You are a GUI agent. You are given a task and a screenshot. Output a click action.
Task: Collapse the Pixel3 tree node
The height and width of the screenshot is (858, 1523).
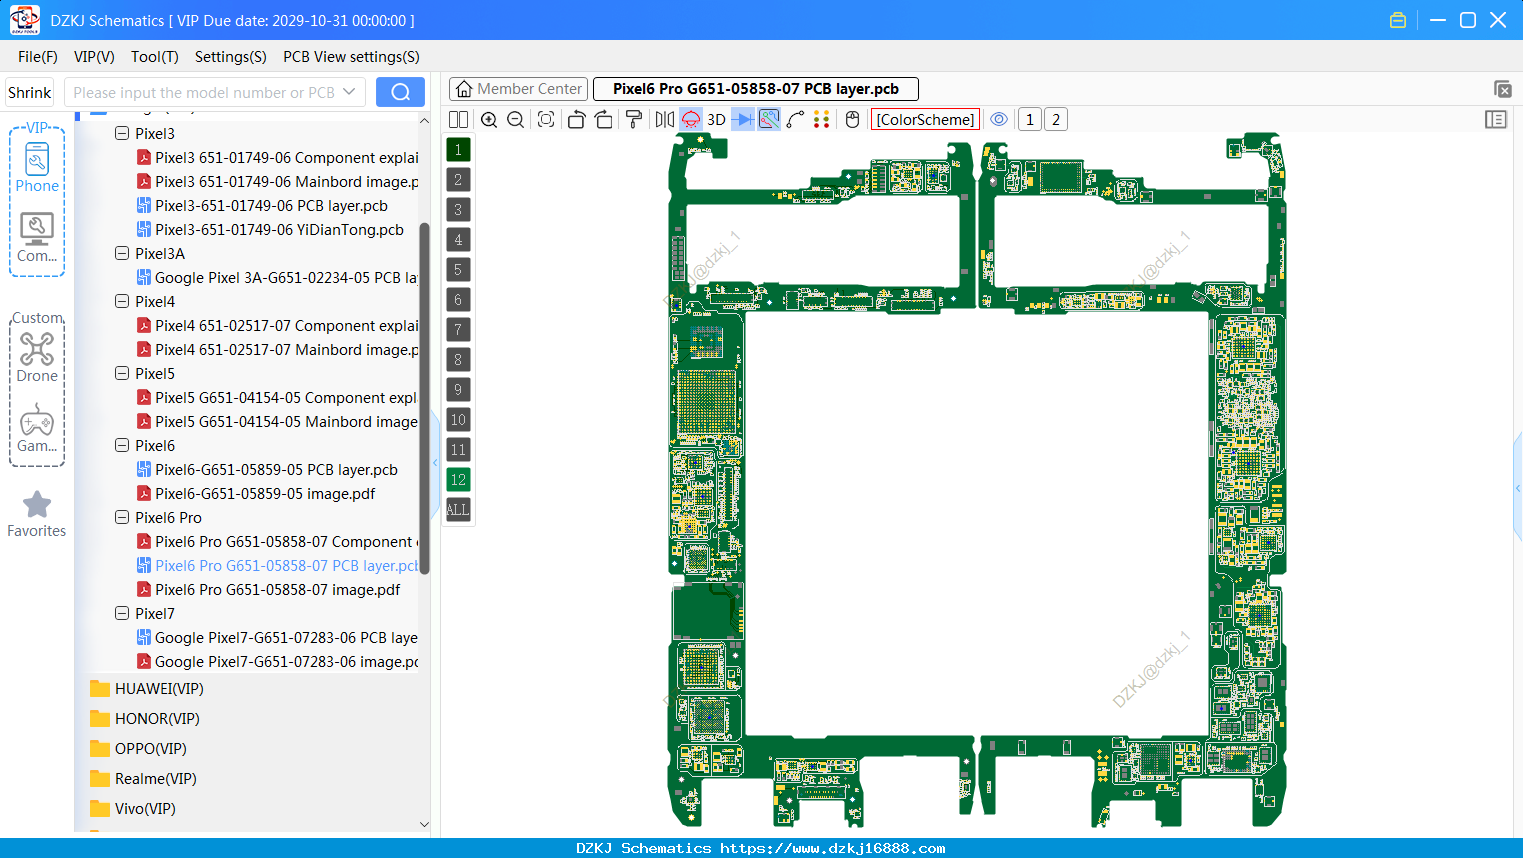tap(122, 133)
